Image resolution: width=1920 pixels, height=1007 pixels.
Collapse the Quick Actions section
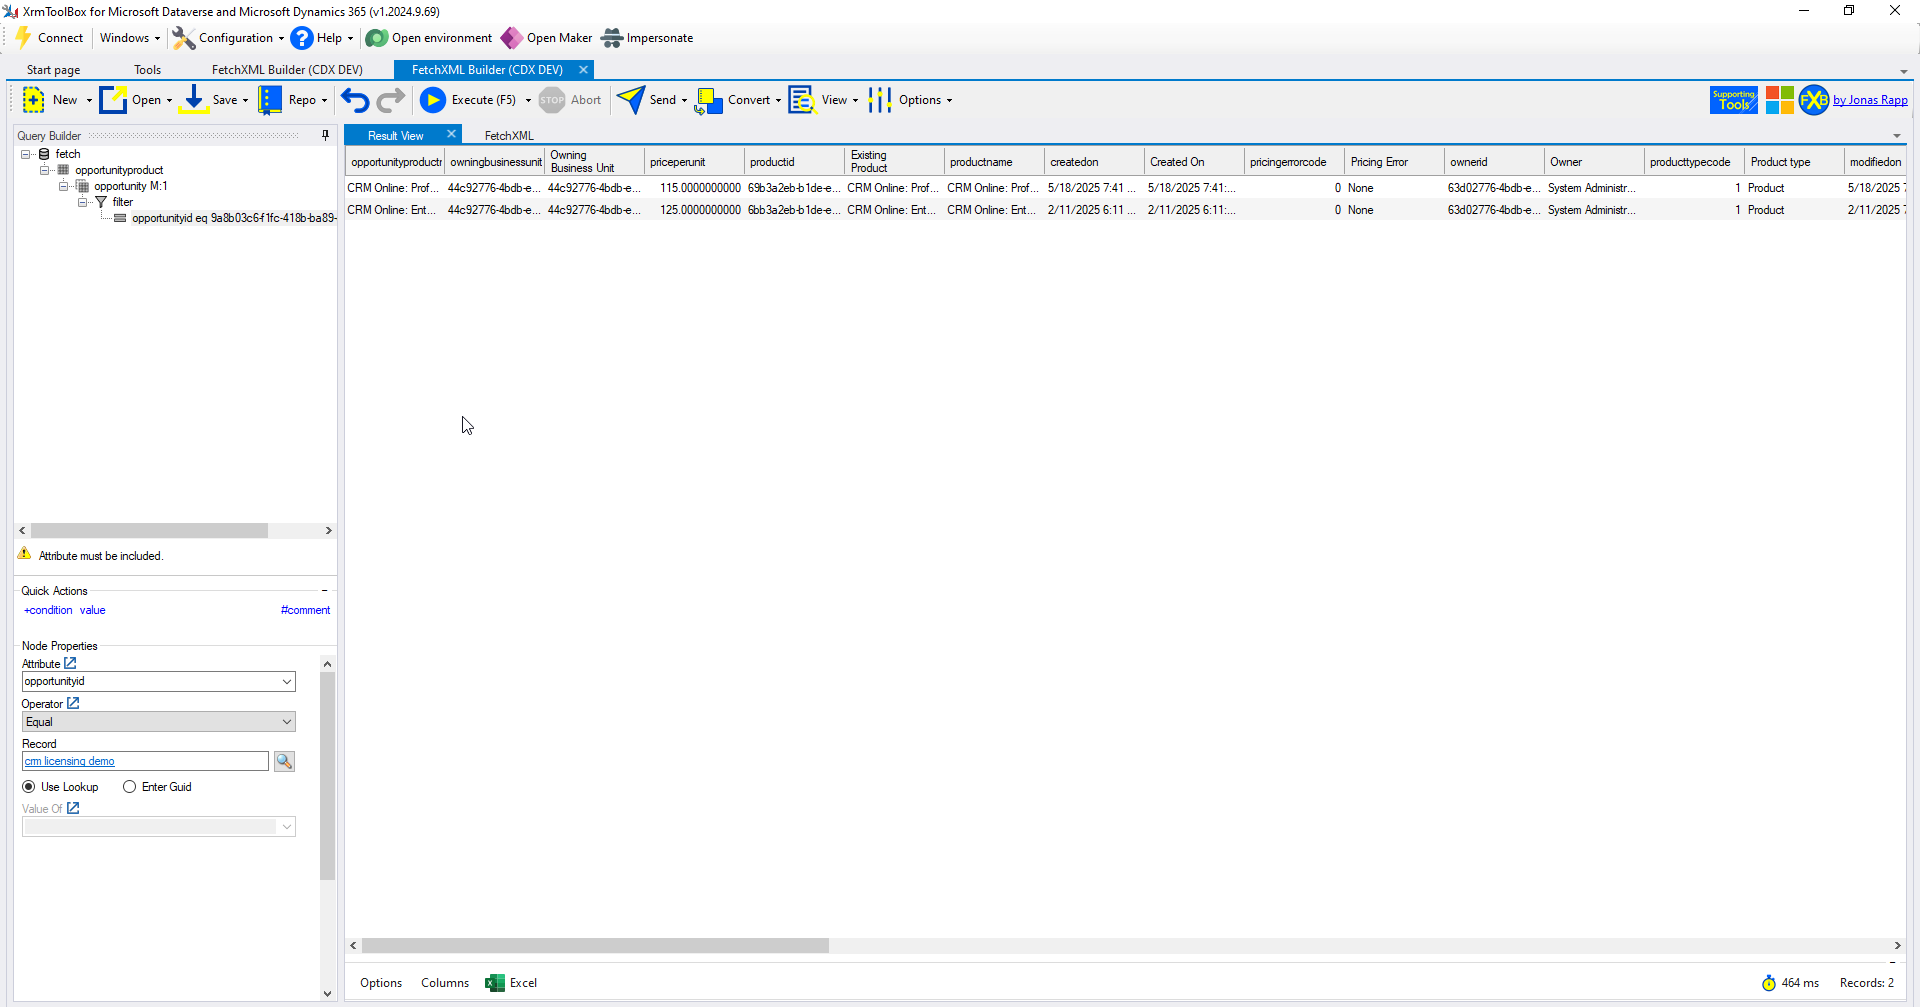pyautogui.click(x=325, y=591)
